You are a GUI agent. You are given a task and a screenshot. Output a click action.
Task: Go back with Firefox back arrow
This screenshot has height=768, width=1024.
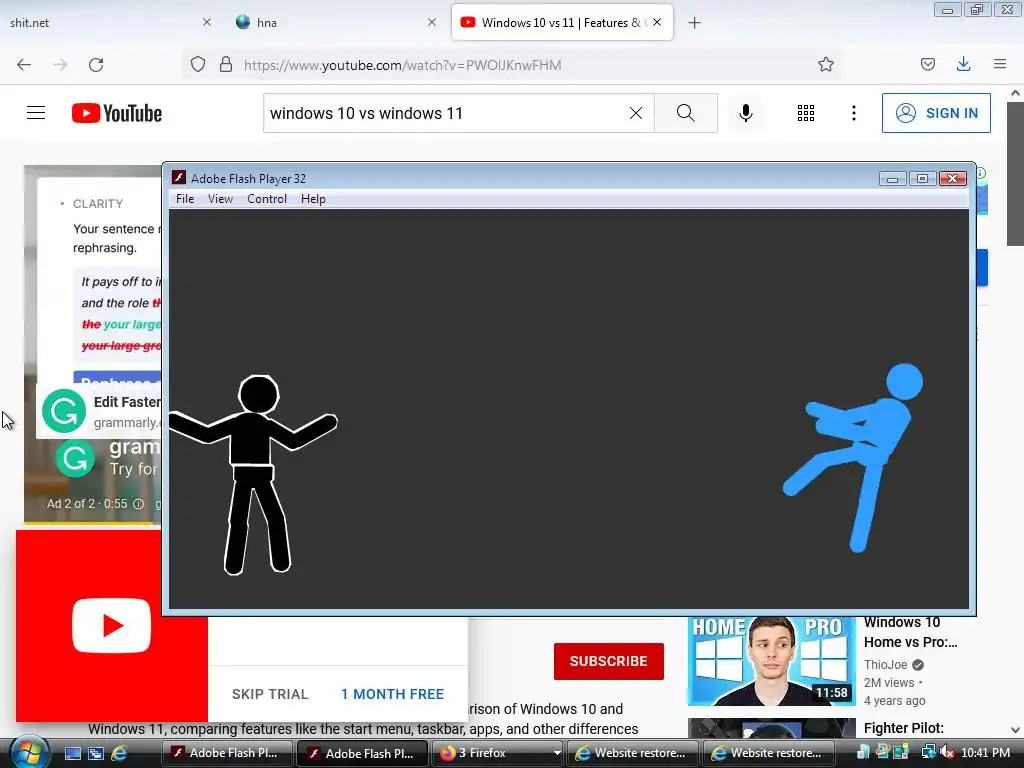[24, 65]
